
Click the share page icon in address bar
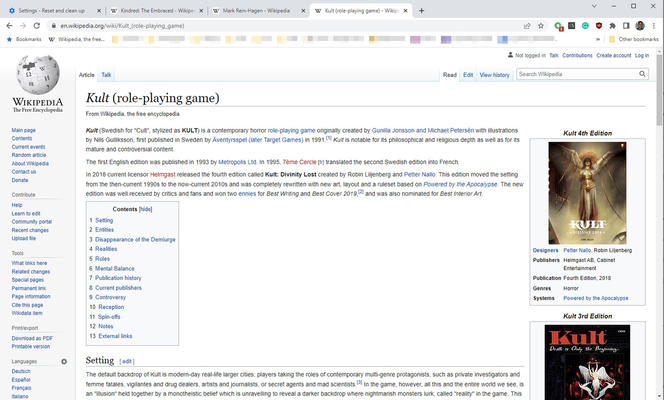click(x=527, y=26)
